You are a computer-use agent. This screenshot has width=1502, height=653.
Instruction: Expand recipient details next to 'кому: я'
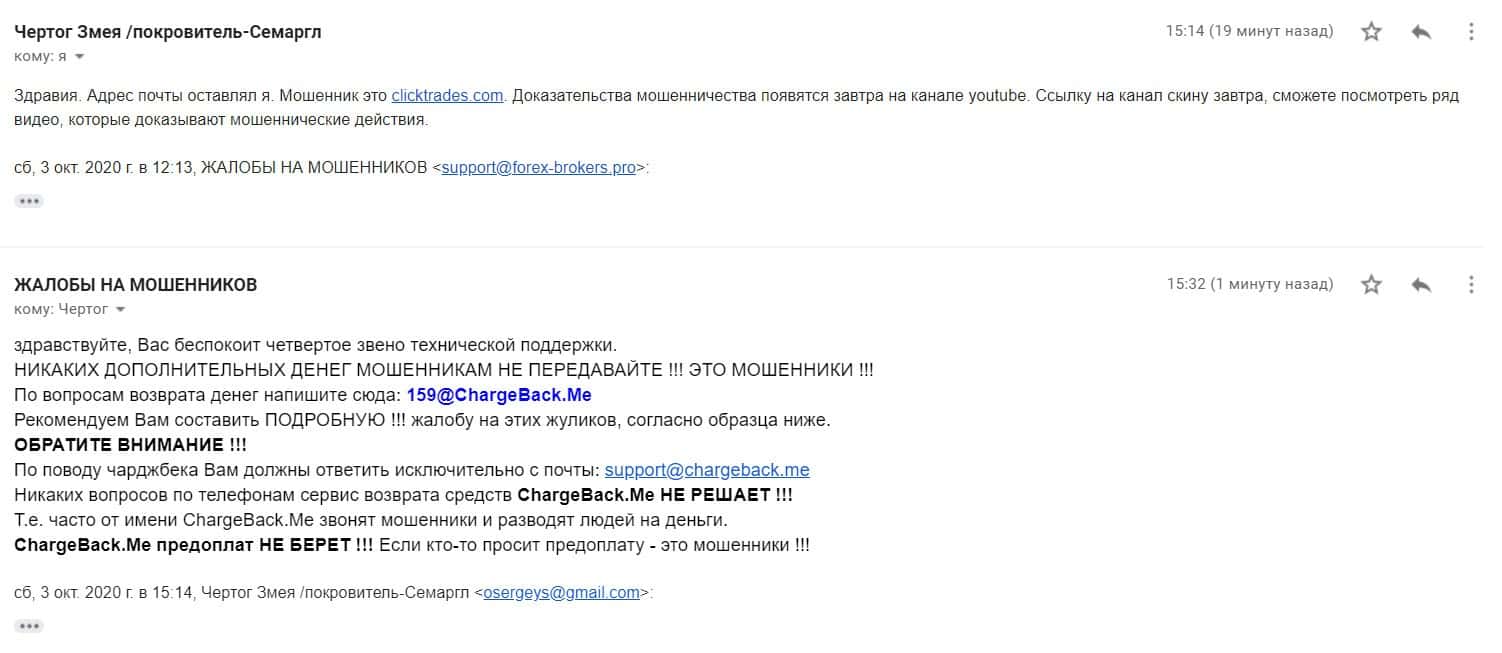[x=80, y=56]
